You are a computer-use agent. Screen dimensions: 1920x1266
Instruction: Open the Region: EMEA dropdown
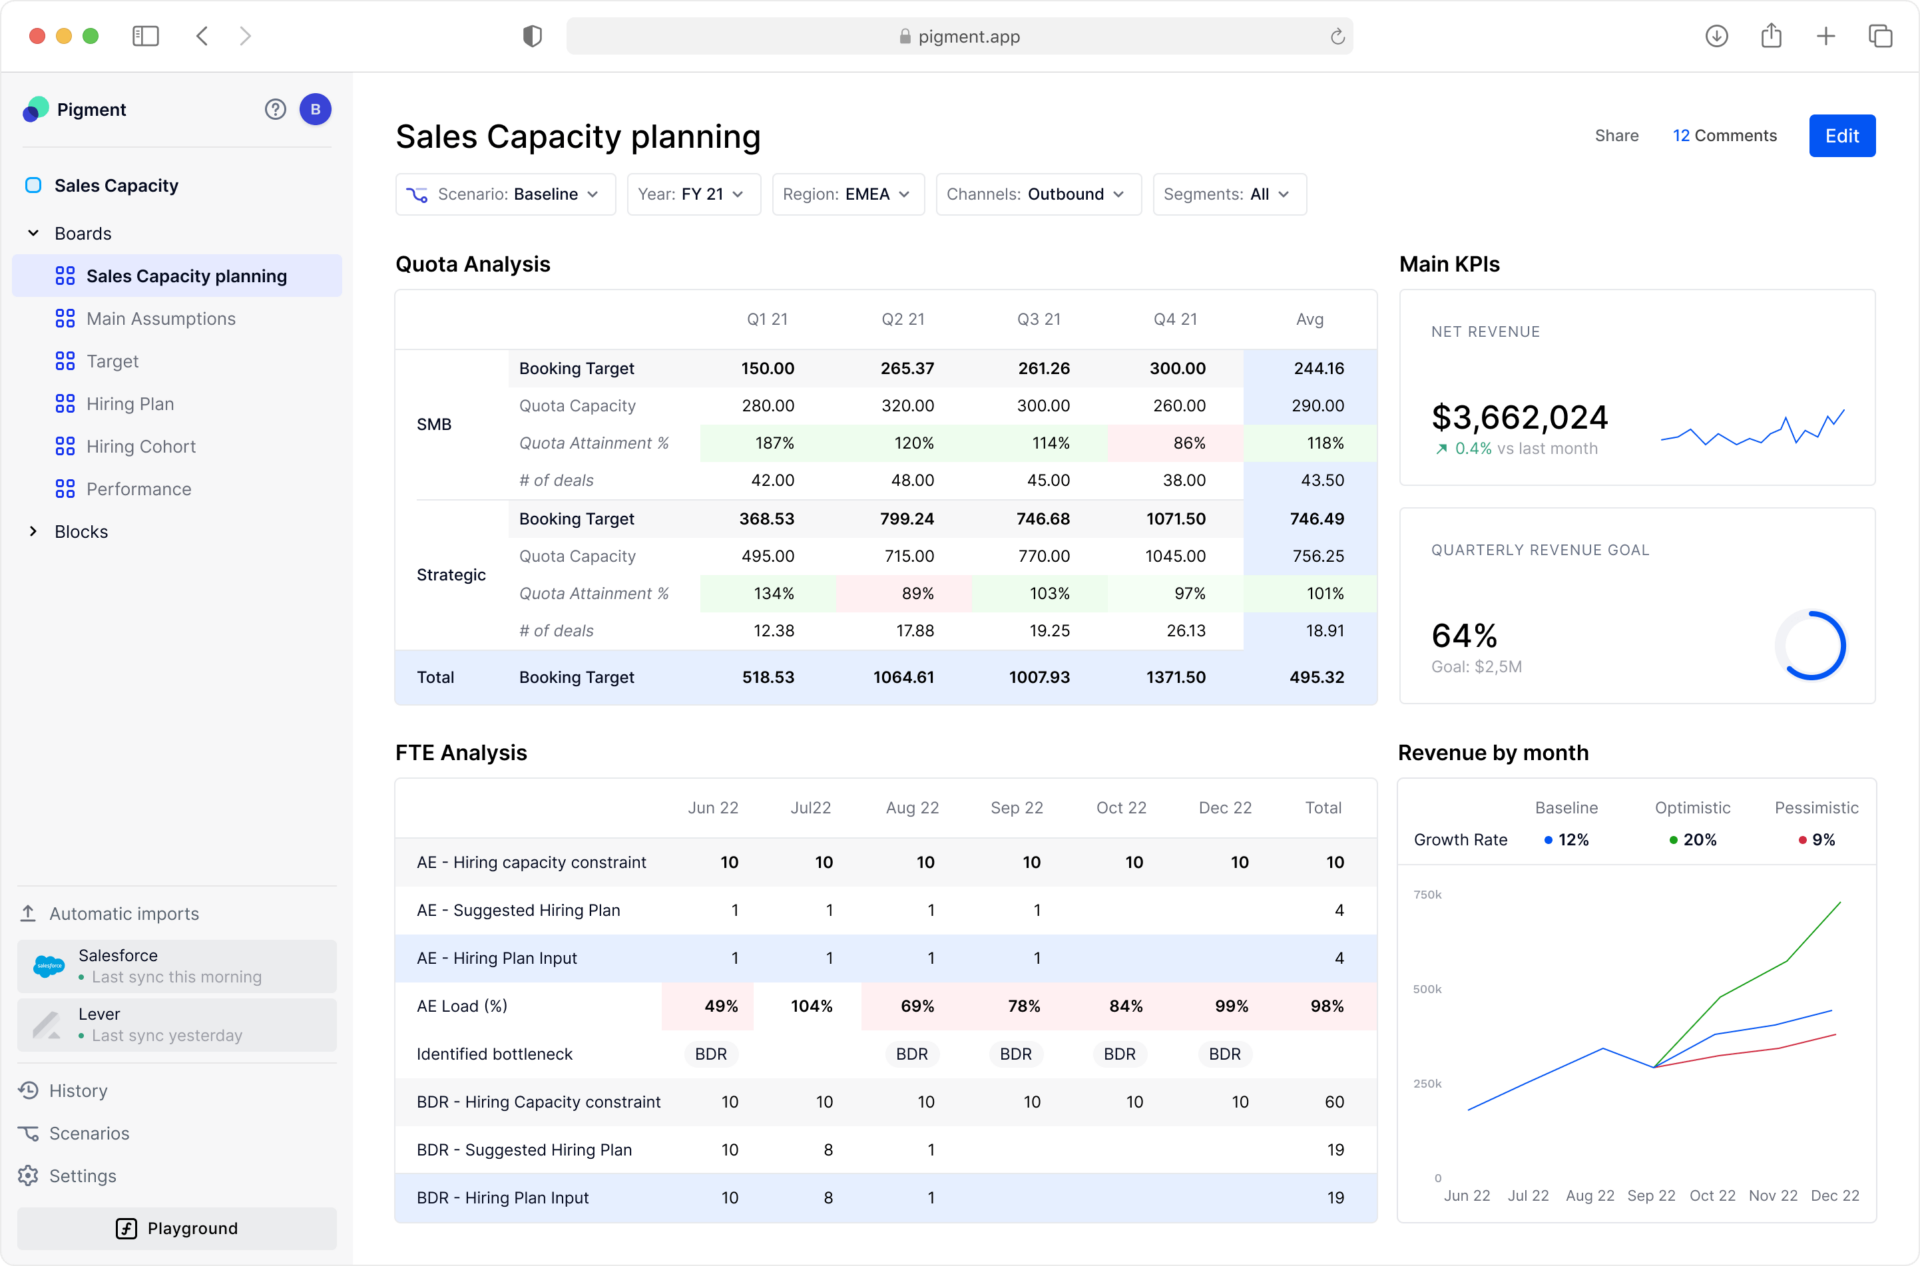tap(847, 194)
